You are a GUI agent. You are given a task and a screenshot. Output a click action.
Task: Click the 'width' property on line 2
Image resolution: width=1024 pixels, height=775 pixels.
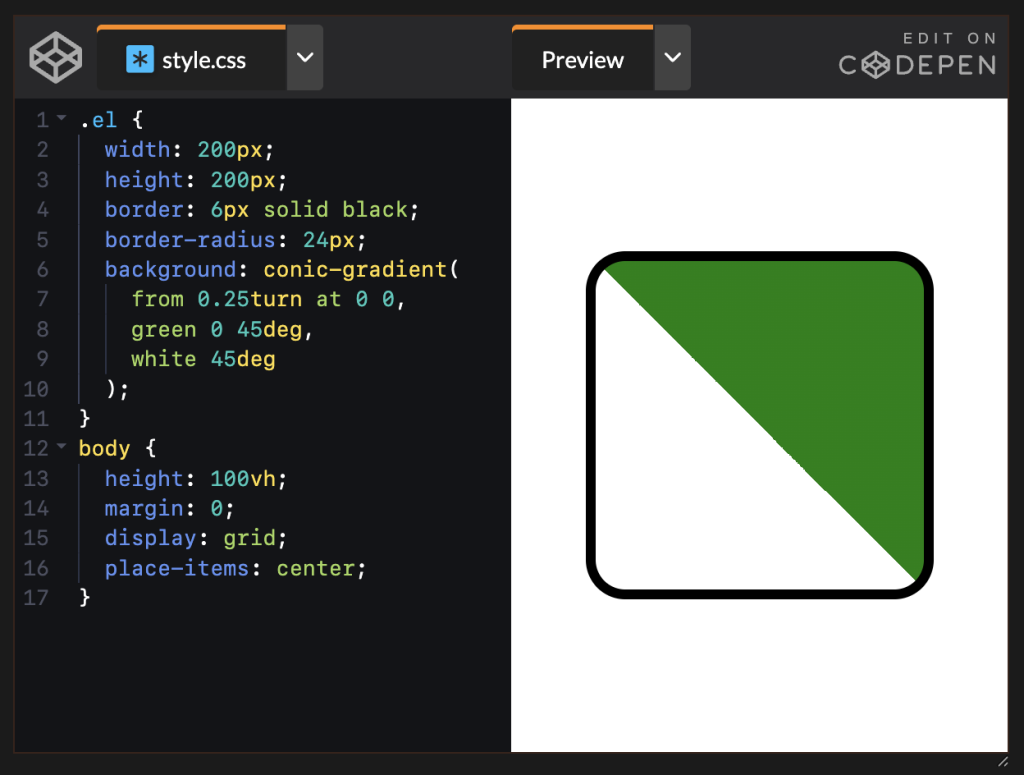coord(138,150)
